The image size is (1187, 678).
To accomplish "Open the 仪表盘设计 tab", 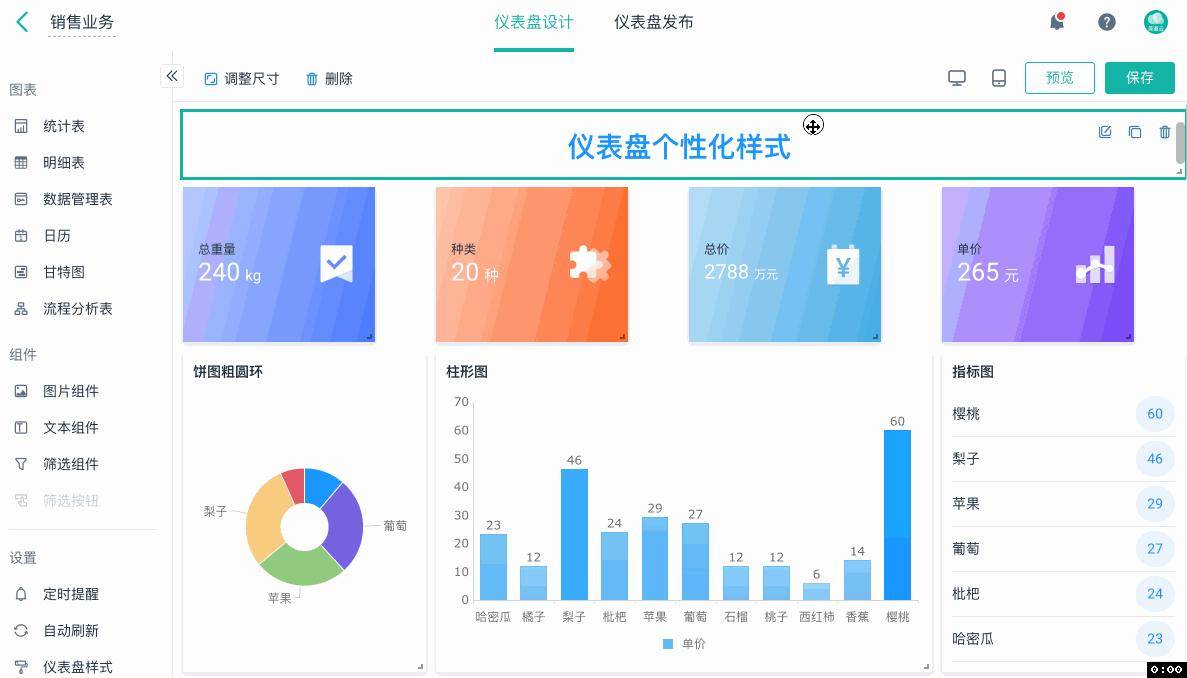I will click(534, 23).
